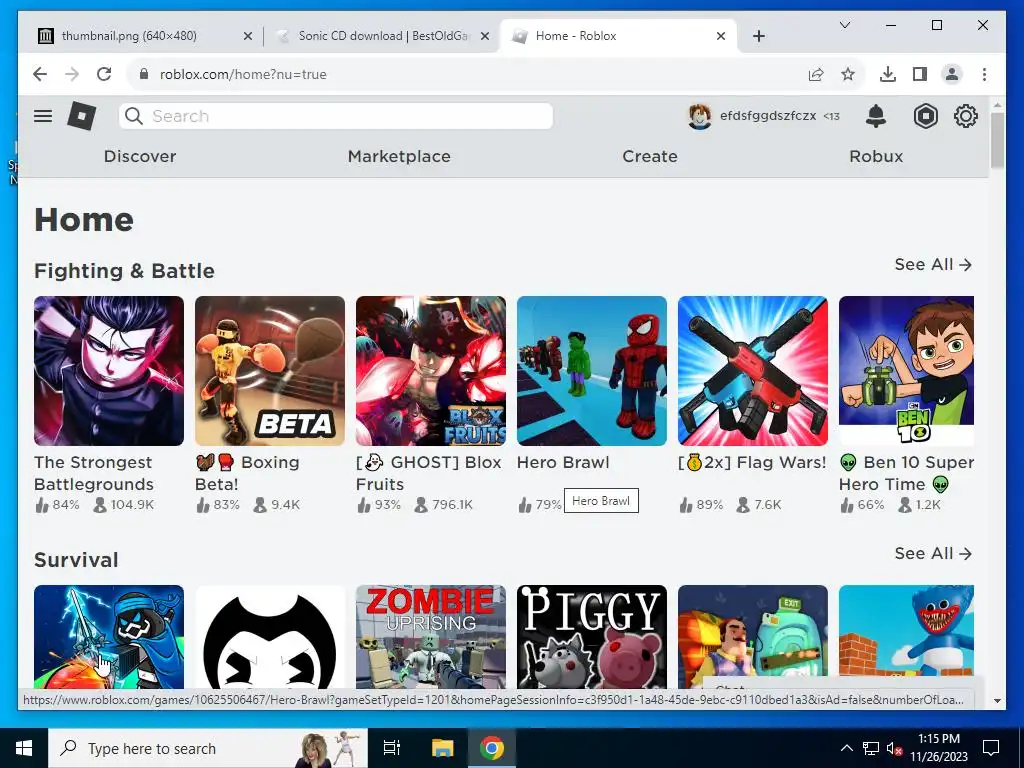The width and height of the screenshot is (1024, 768).
Task: Open the Windows notification center icon
Action: (x=991, y=748)
